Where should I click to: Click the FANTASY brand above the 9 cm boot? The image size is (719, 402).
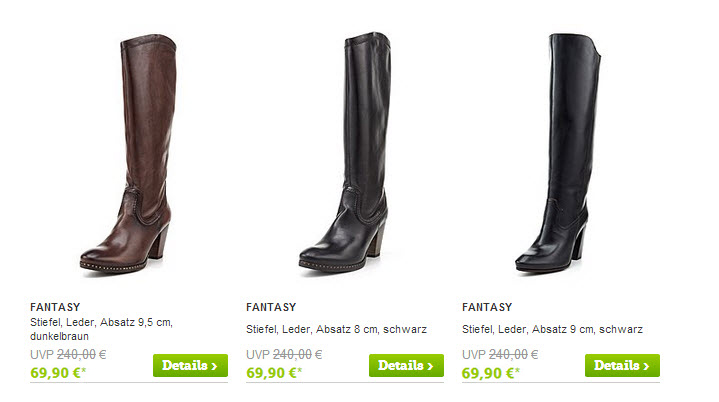pyautogui.click(x=487, y=307)
